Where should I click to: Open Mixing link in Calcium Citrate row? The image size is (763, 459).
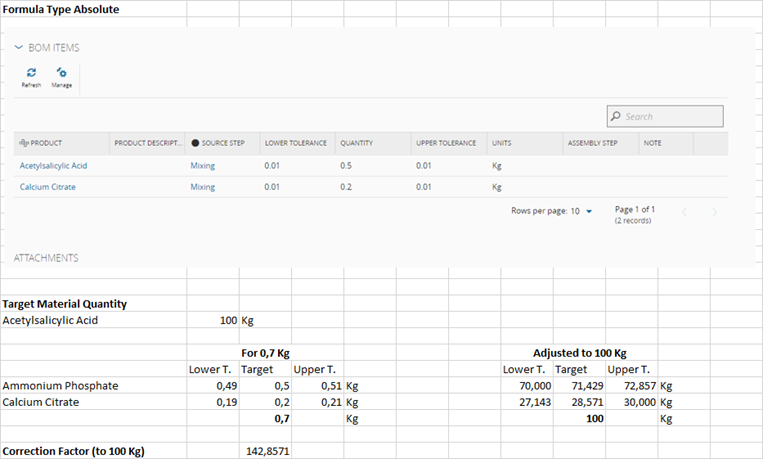click(202, 187)
